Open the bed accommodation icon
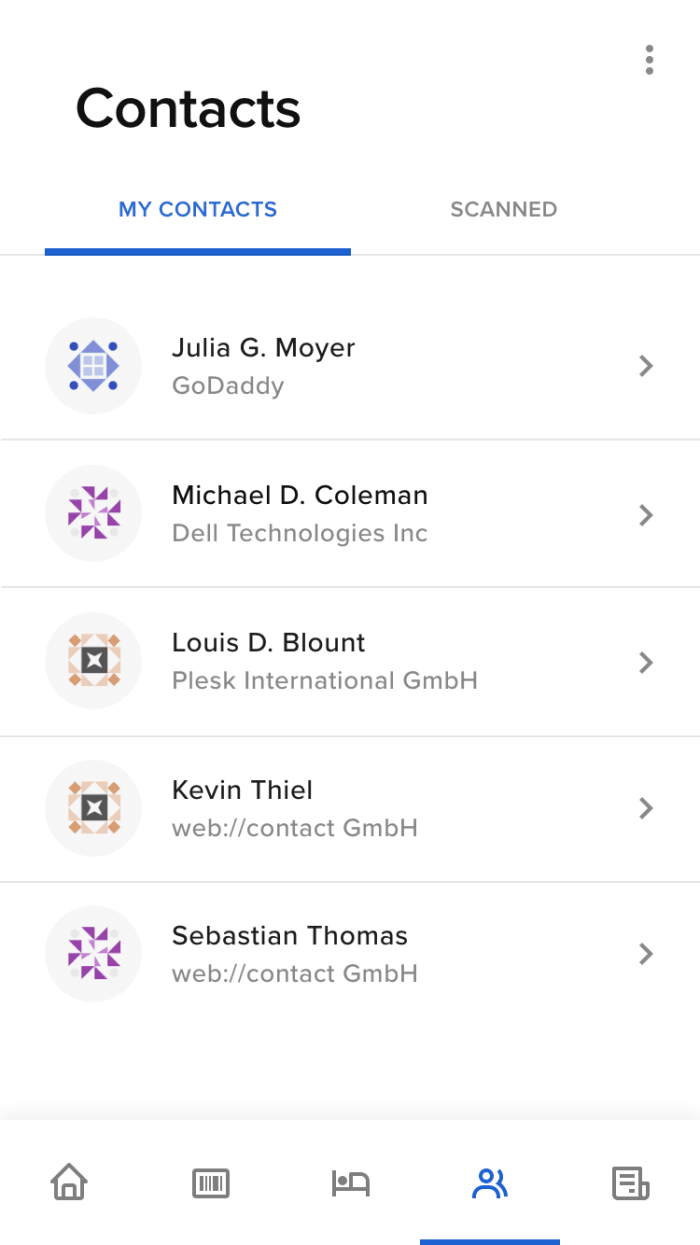Image resolution: width=700 pixels, height=1245 pixels. (x=351, y=1184)
